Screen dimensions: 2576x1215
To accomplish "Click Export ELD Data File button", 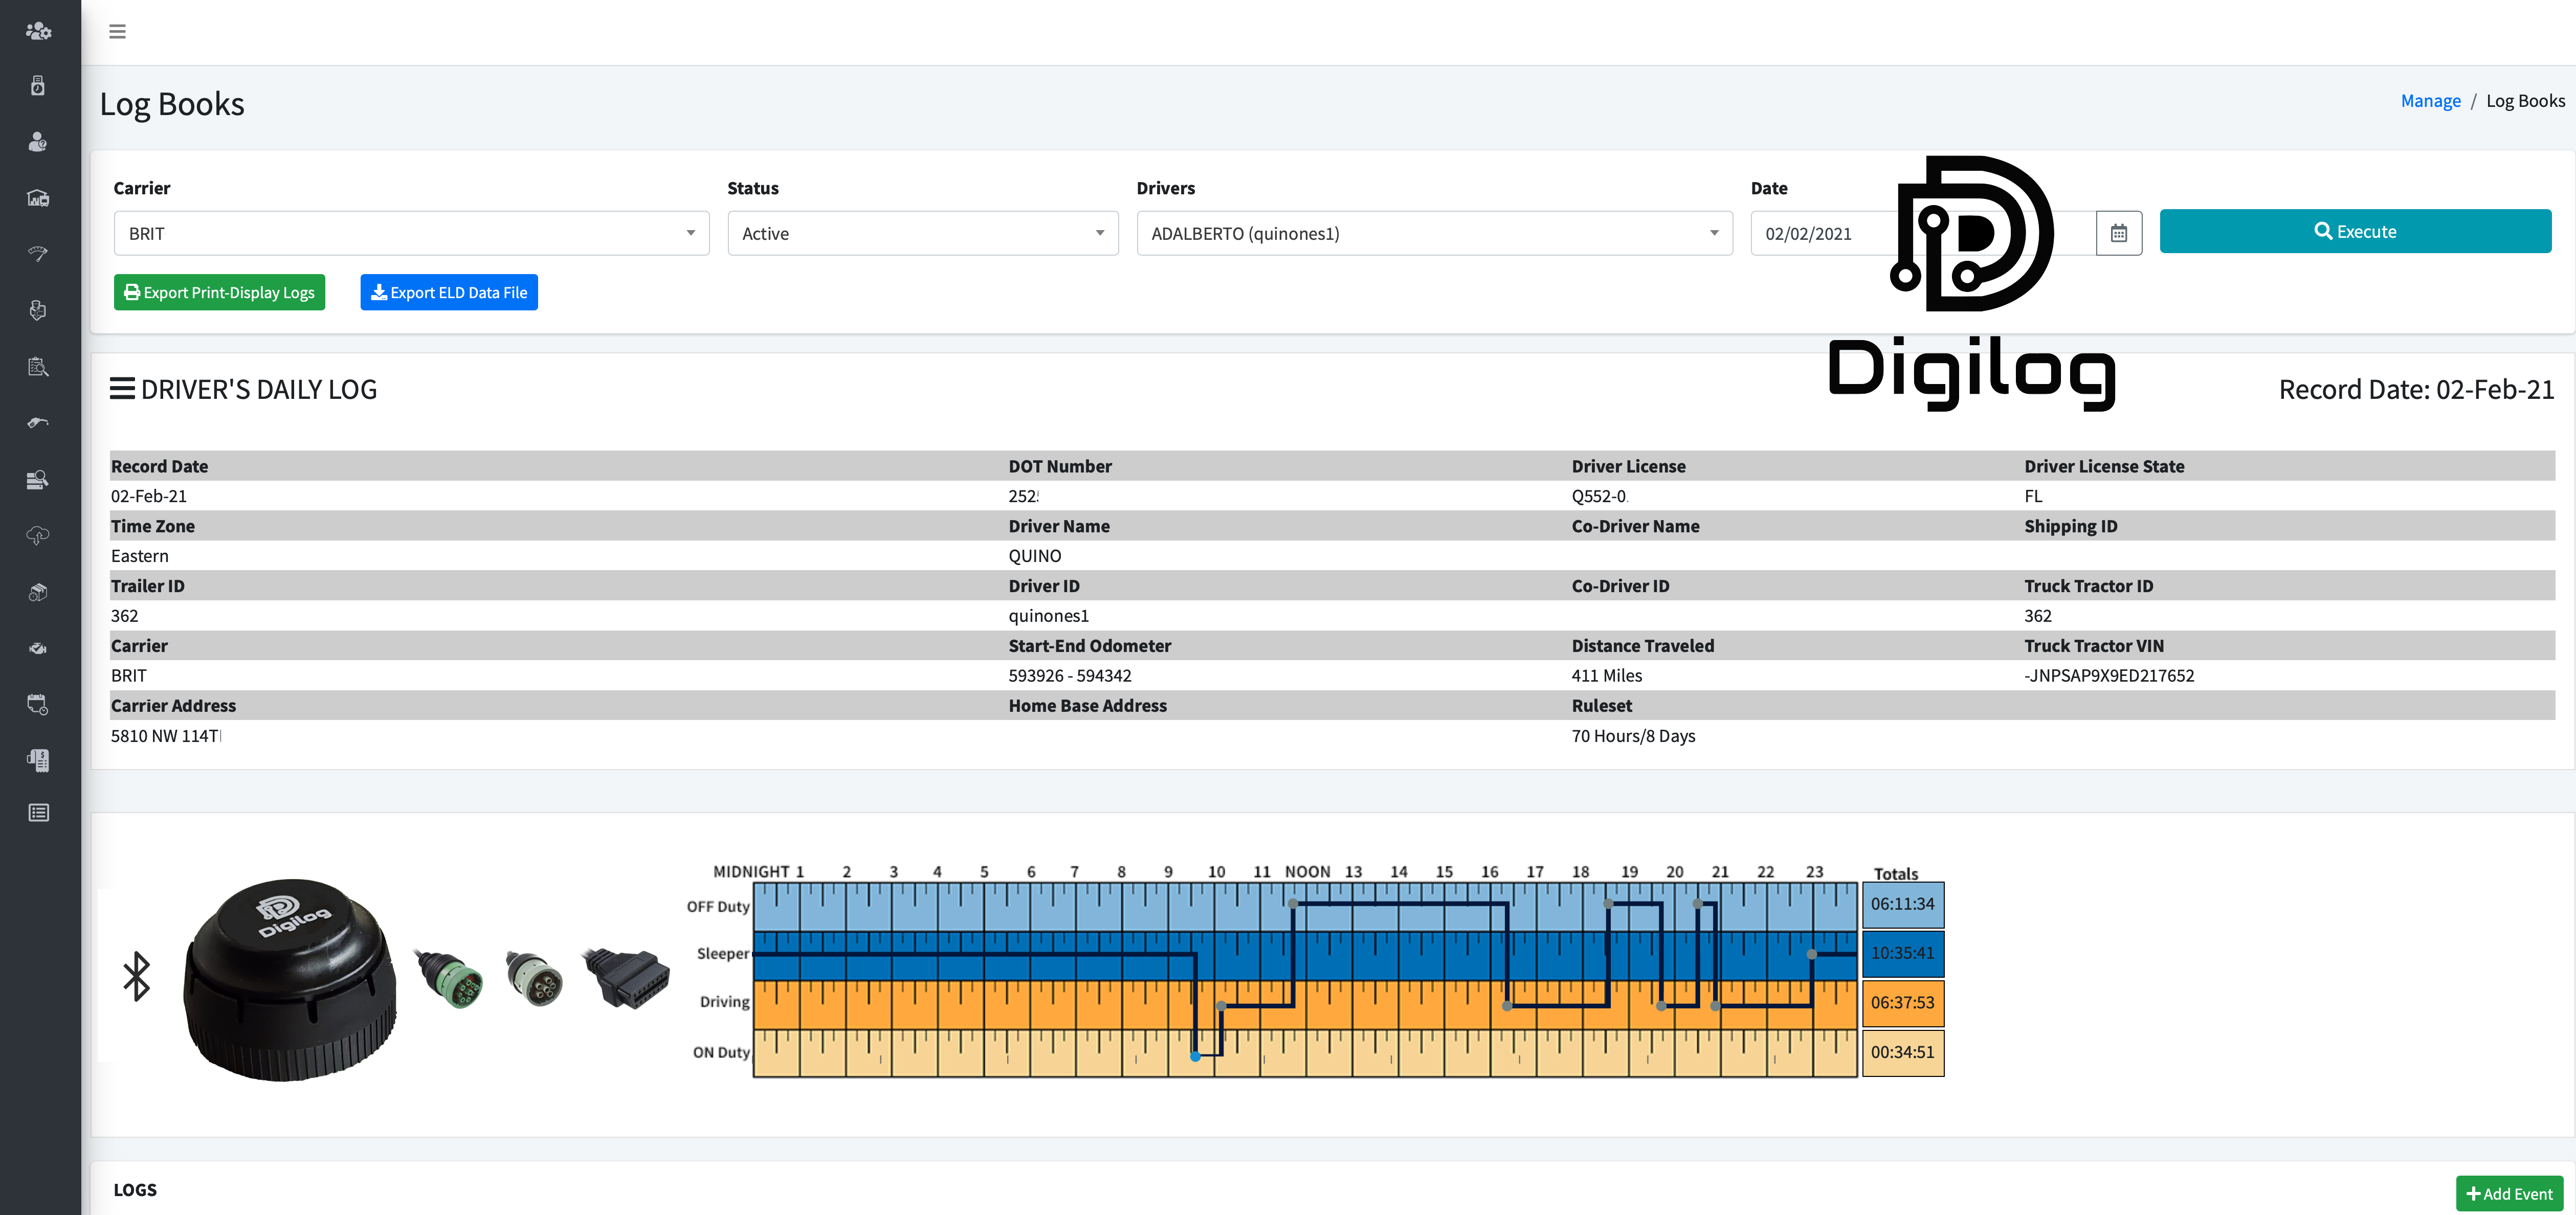I will 449,292.
